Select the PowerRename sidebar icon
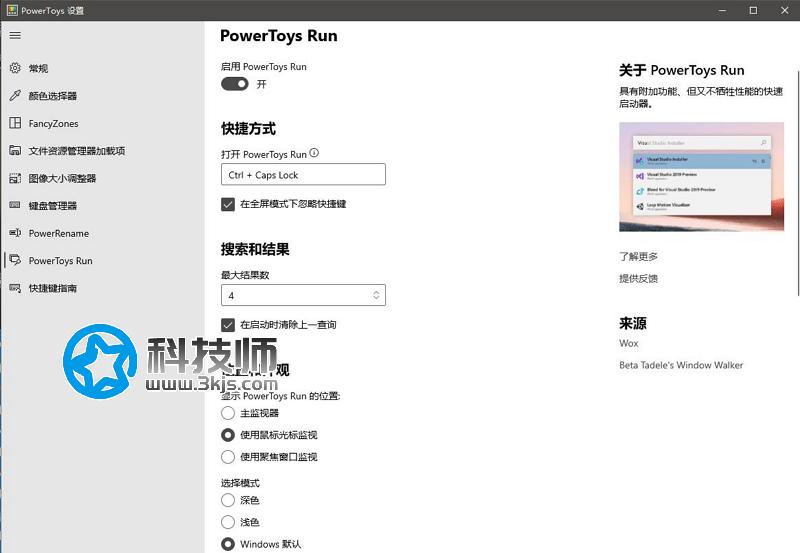The width and height of the screenshot is (800, 553). (x=15, y=233)
